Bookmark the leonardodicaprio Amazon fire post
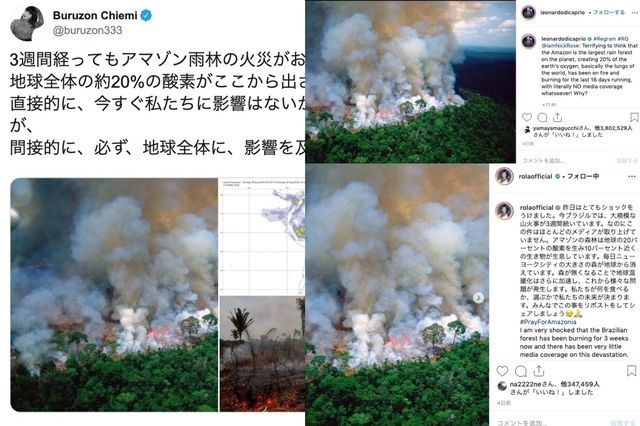 tap(634, 118)
